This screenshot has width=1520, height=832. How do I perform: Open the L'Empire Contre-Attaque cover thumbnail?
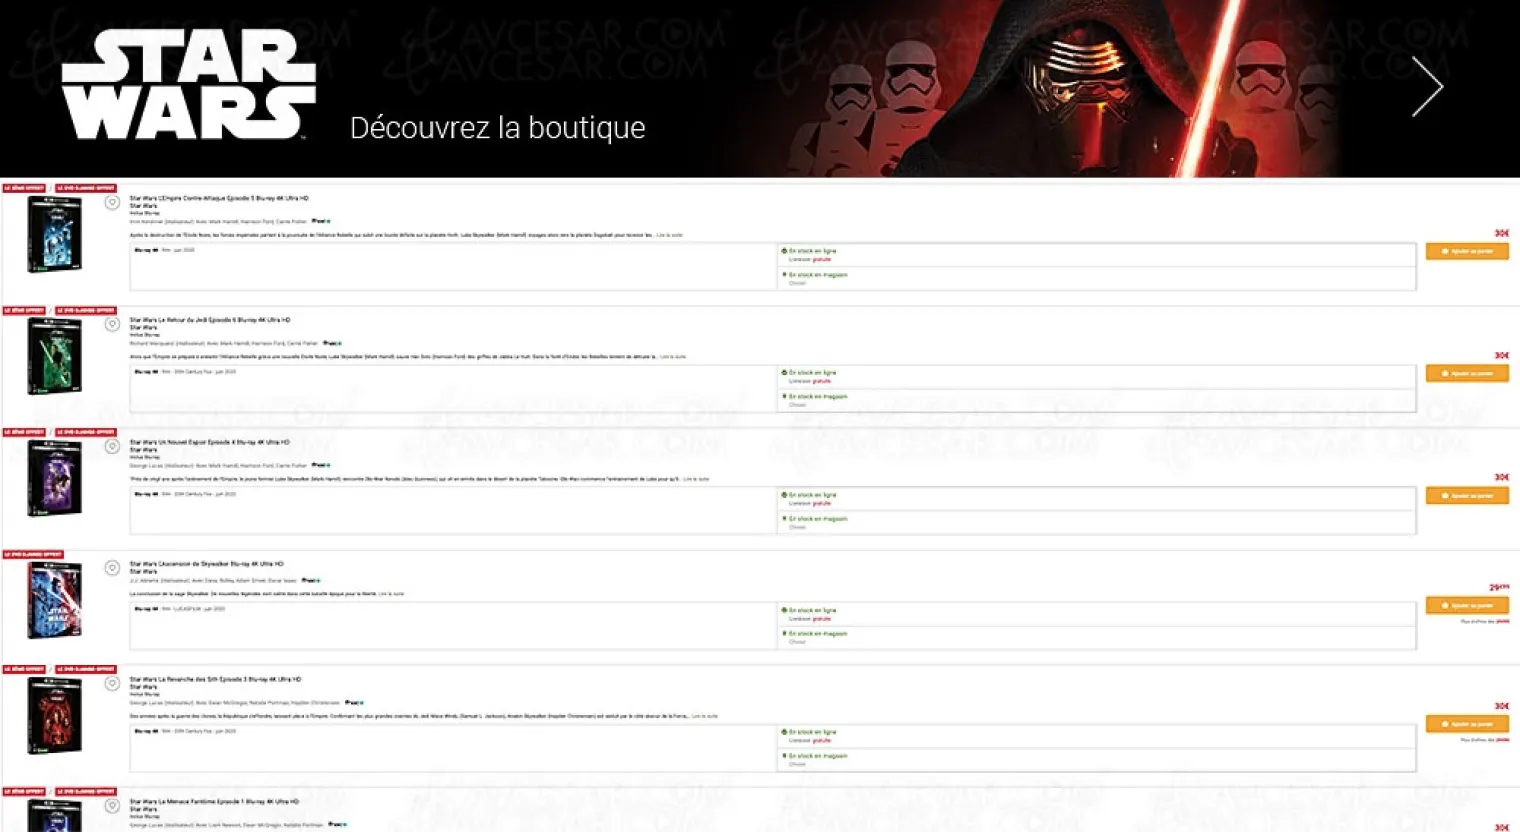tap(55, 234)
